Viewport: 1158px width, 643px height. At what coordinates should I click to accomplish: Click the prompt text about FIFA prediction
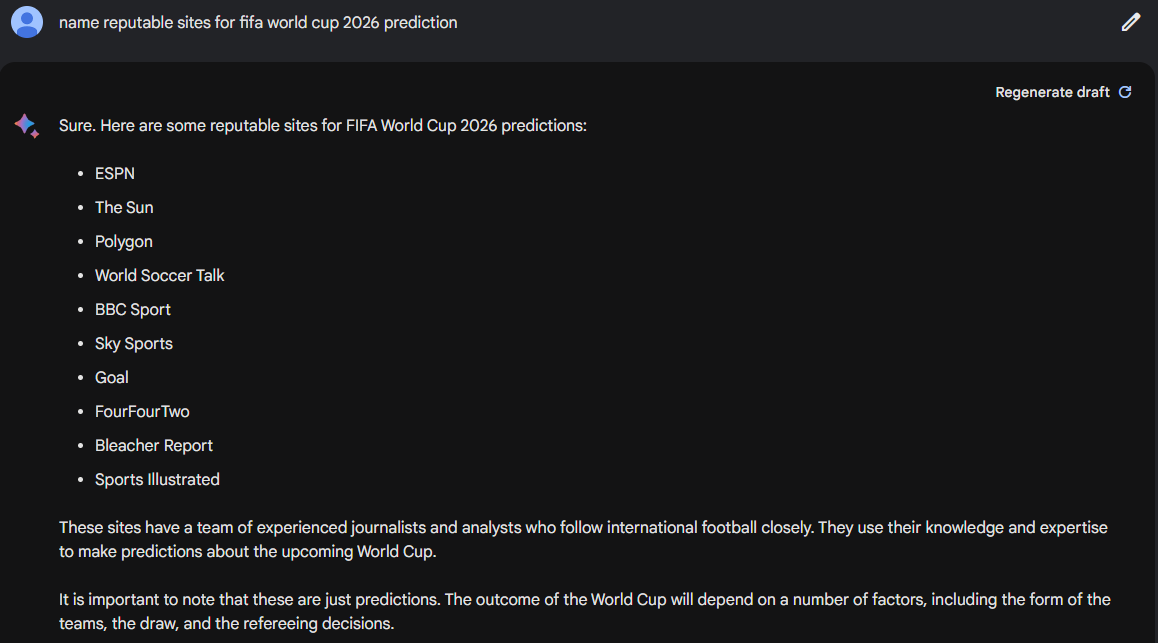click(x=258, y=22)
